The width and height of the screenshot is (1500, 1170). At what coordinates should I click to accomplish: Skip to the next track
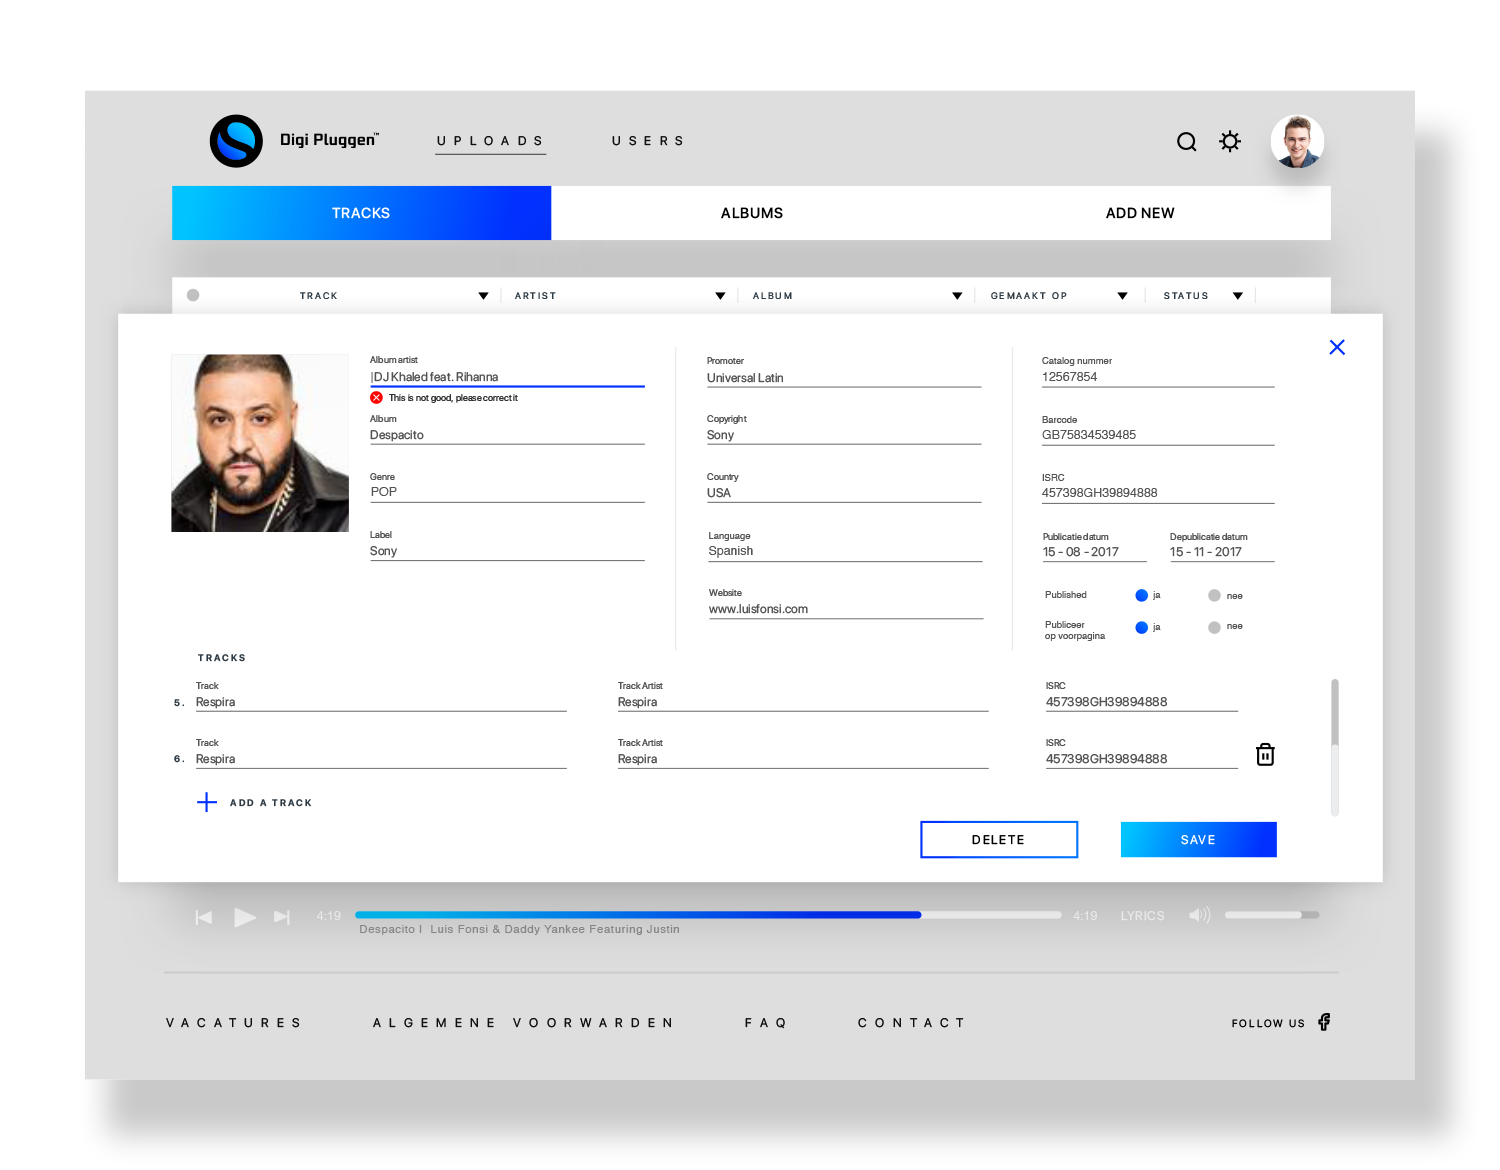[282, 917]
